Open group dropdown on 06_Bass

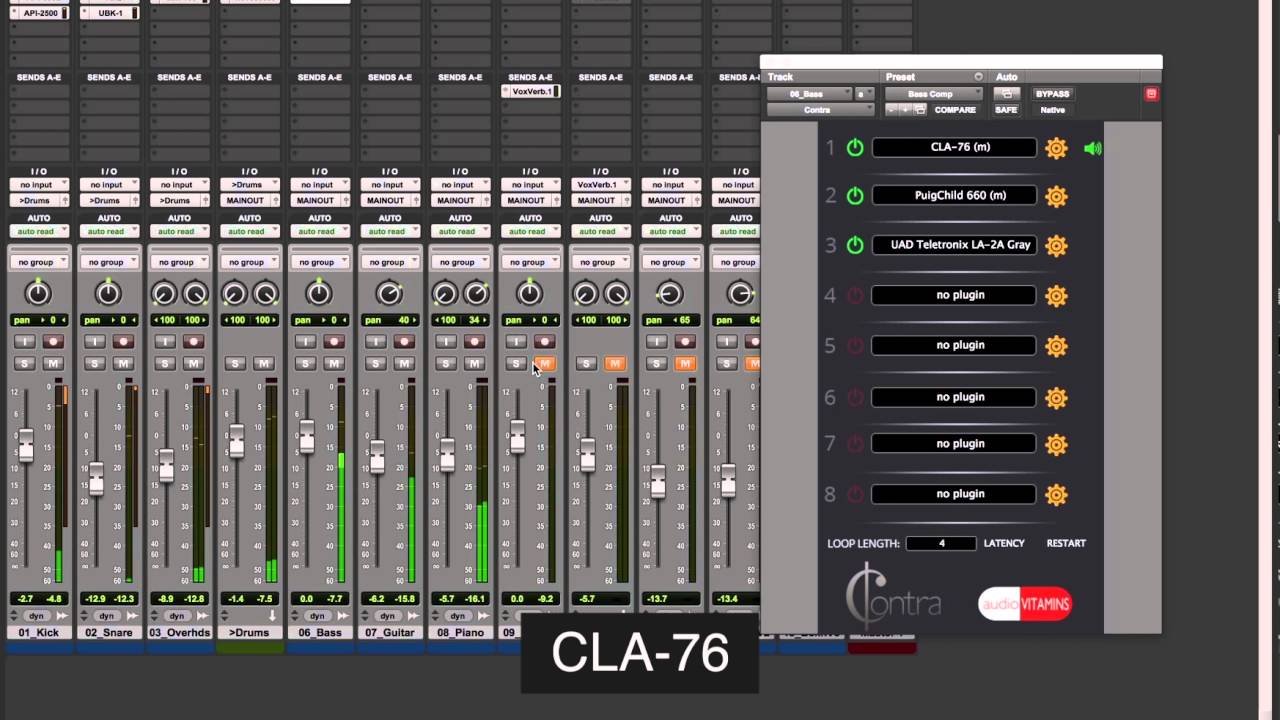point(320,262)
